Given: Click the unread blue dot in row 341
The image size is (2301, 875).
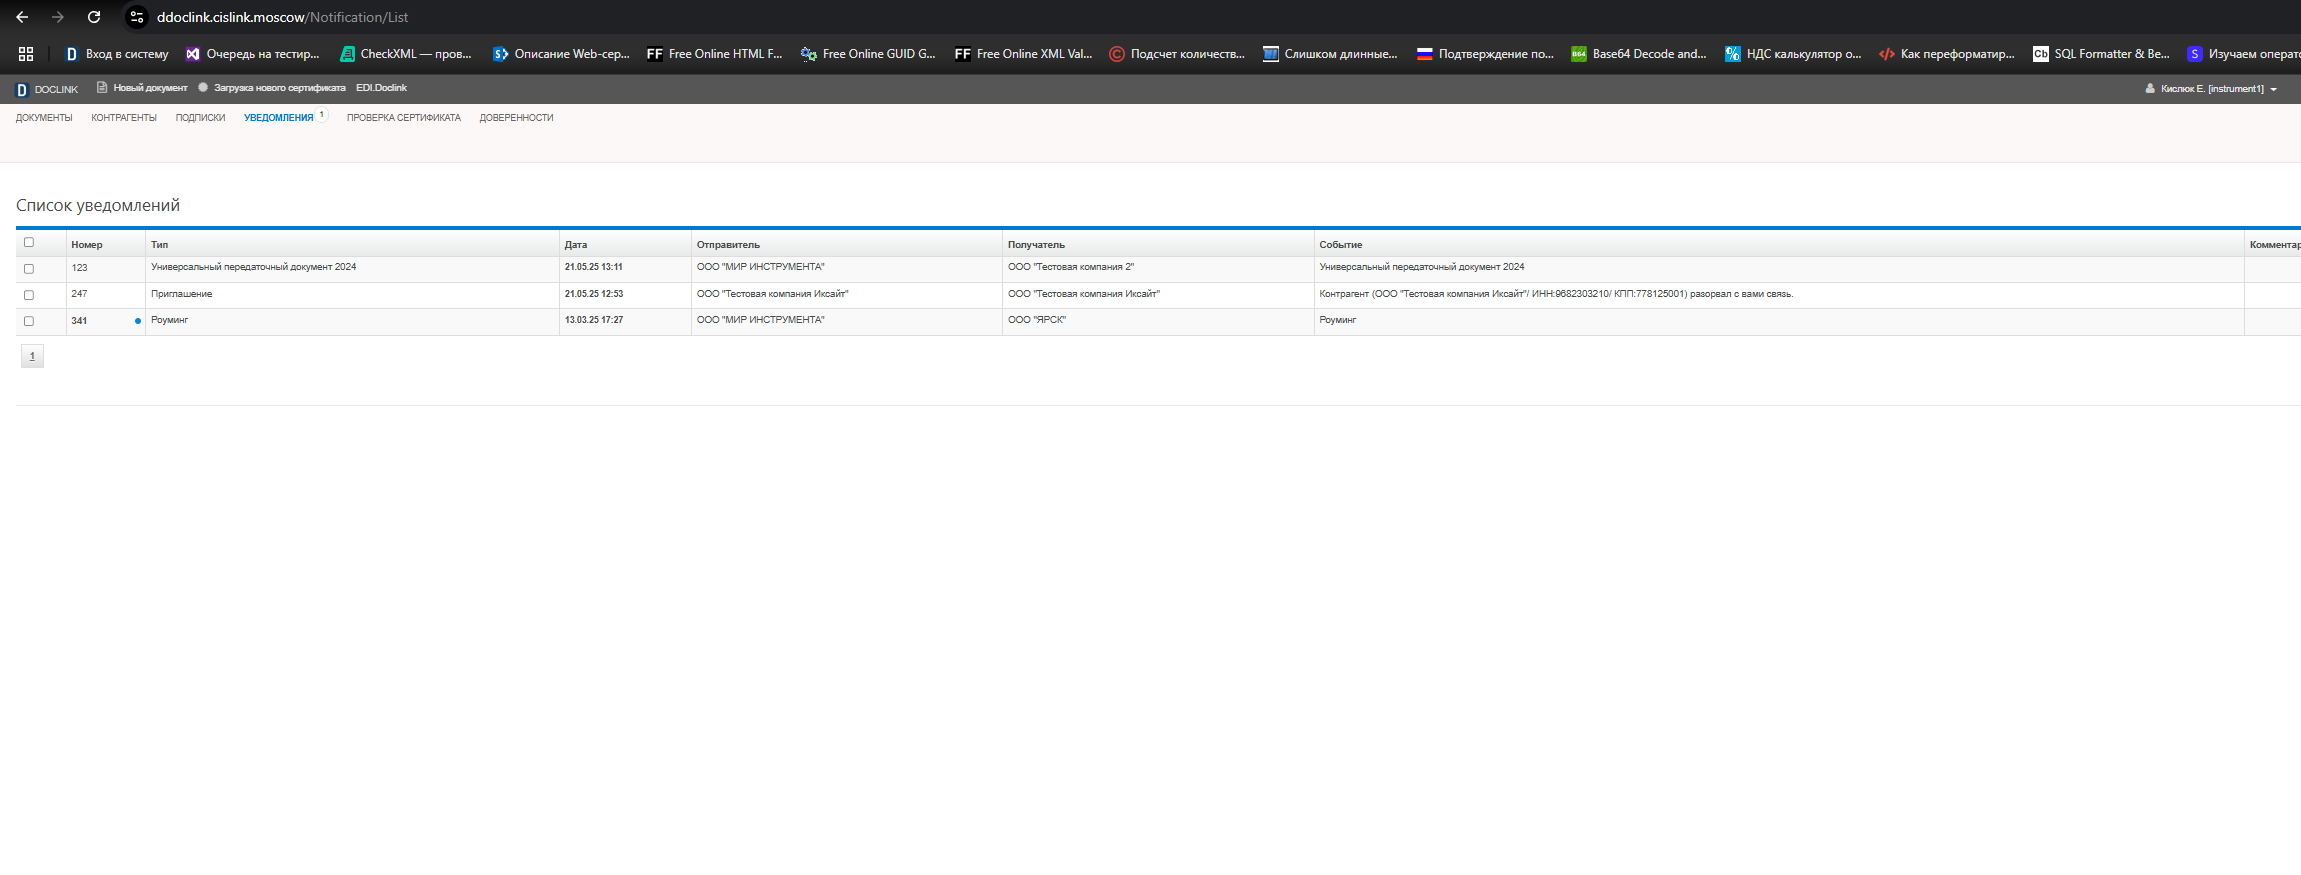Looking at the screenshot, I should tap(138, 321).
